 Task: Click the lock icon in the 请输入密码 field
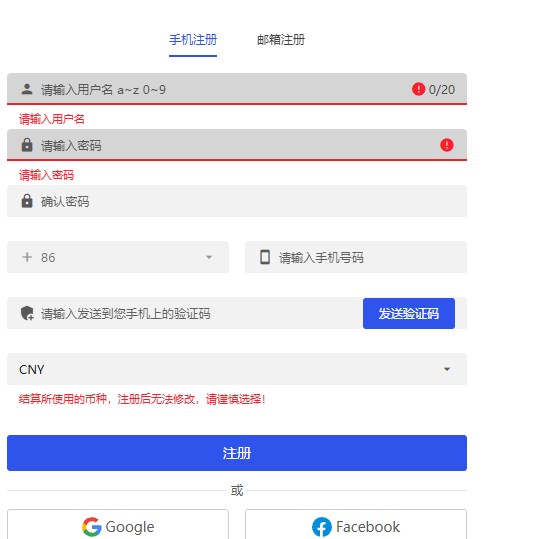coord(27,145)
